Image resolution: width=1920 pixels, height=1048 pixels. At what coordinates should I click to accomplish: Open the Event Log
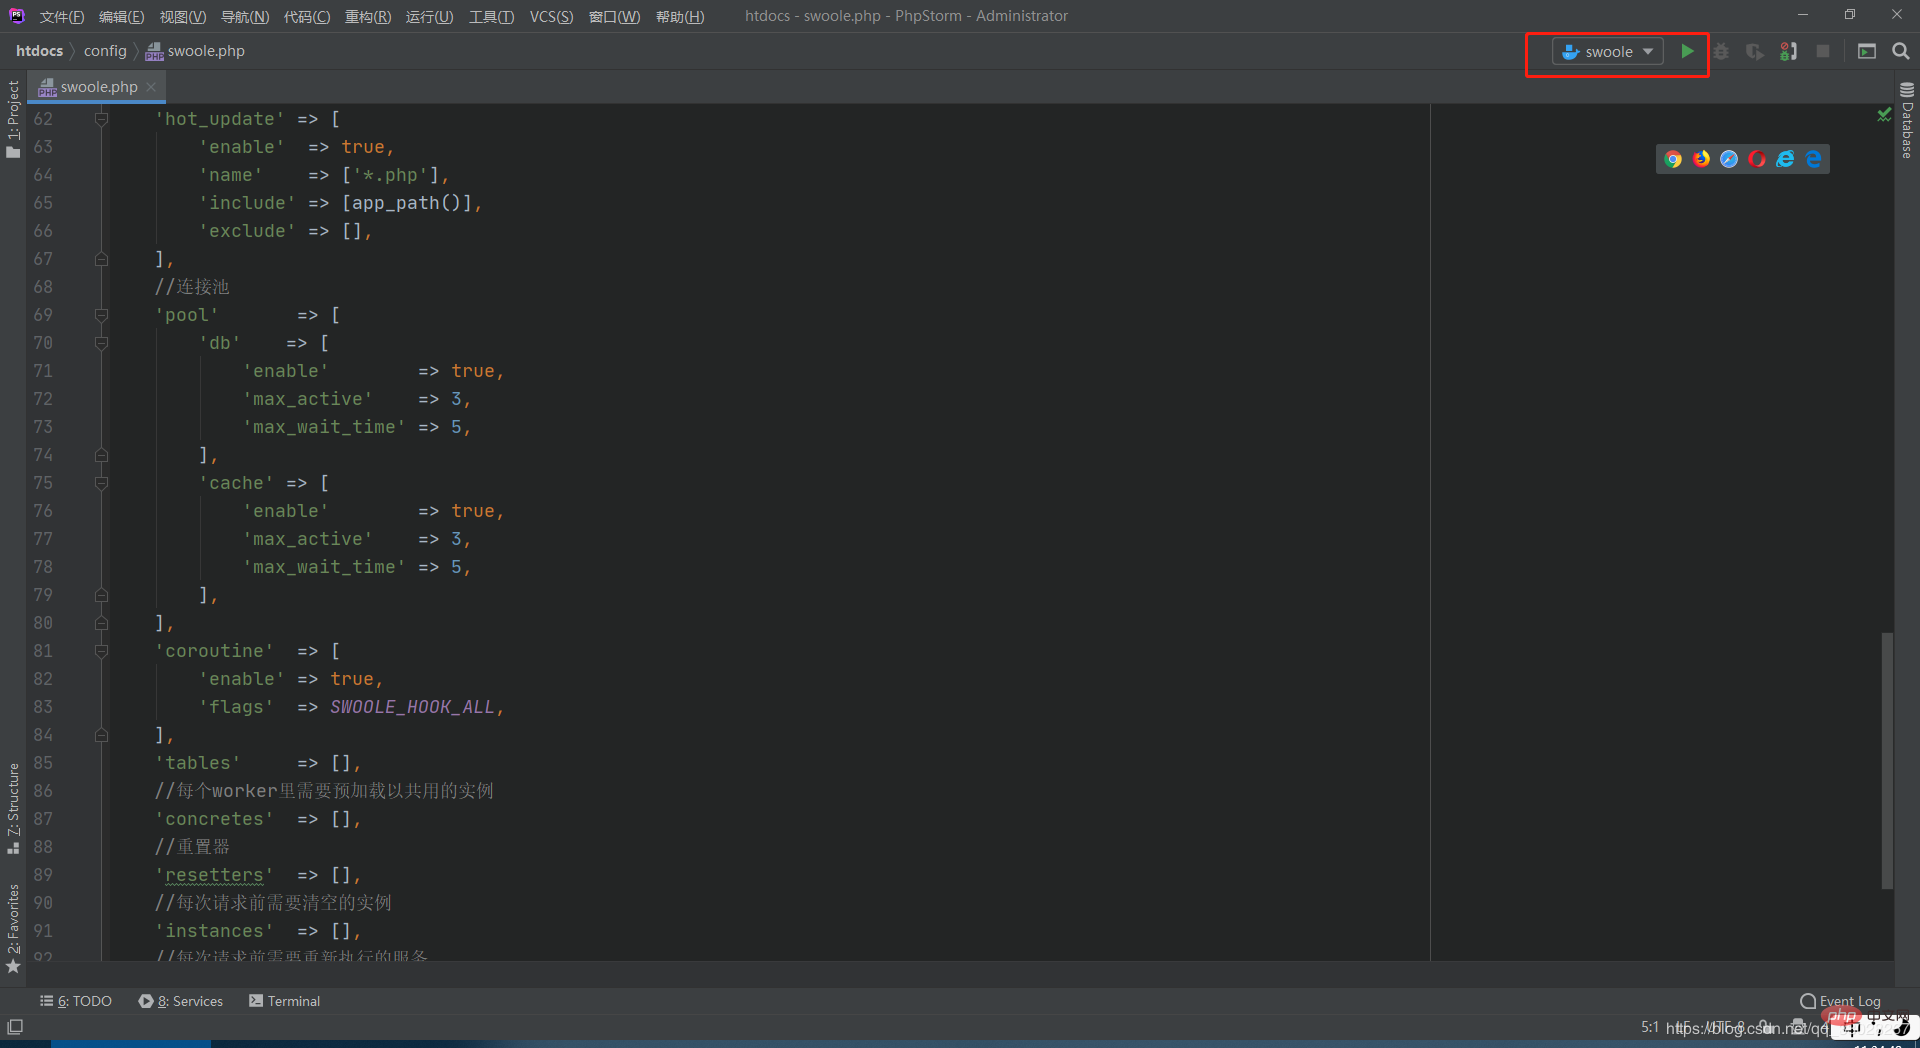coord(1840,1001)
